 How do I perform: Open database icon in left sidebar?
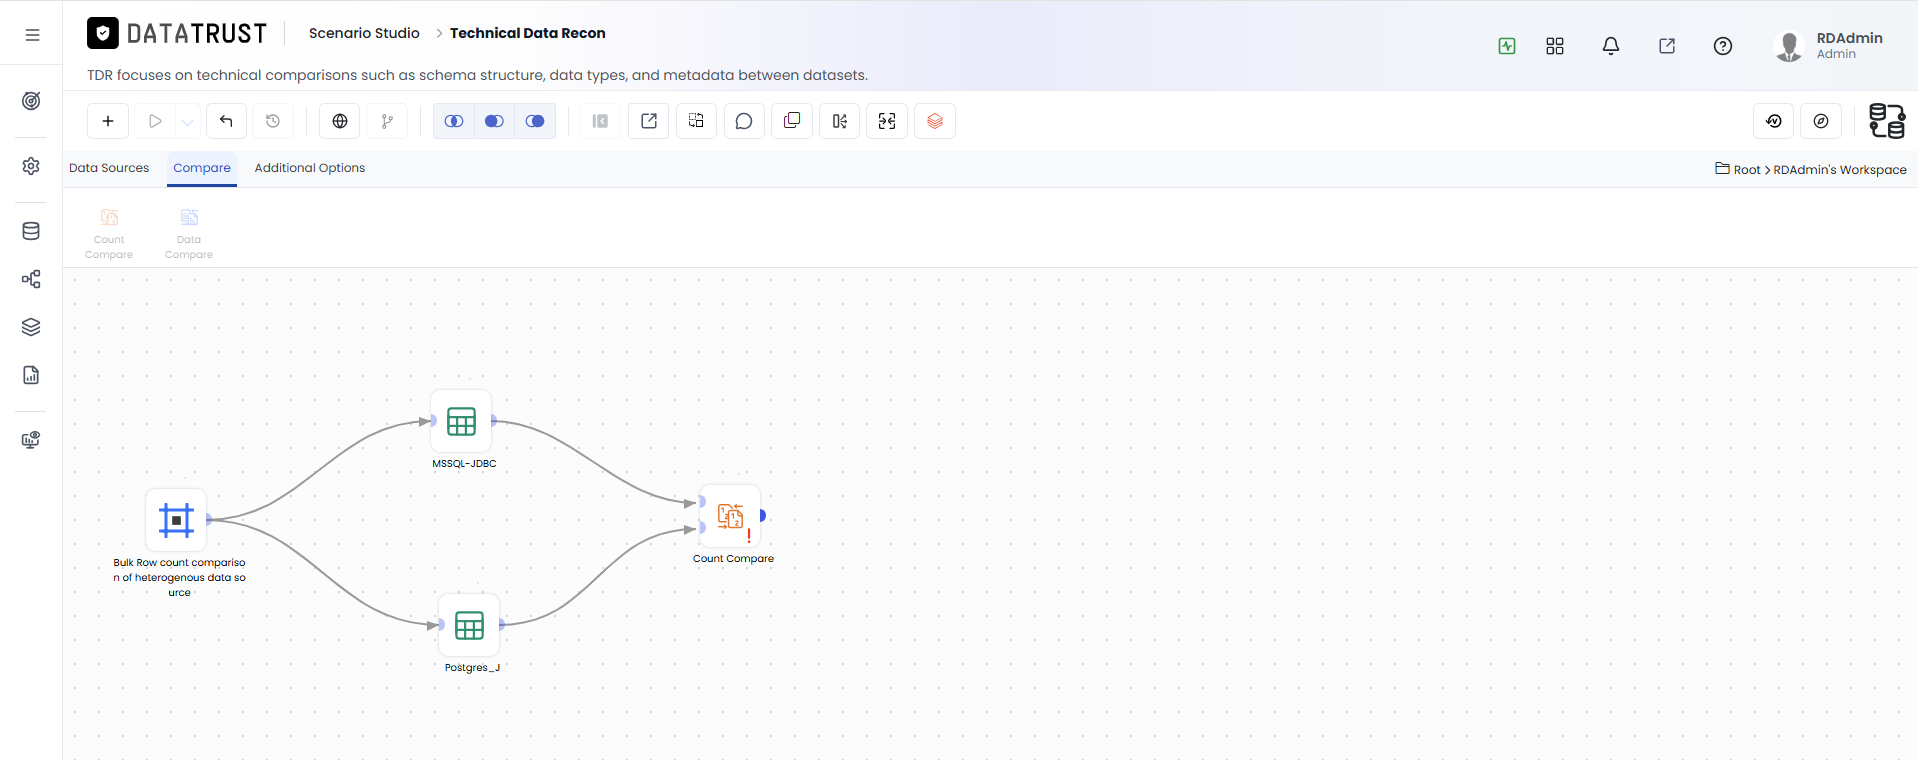click(31, 231)
